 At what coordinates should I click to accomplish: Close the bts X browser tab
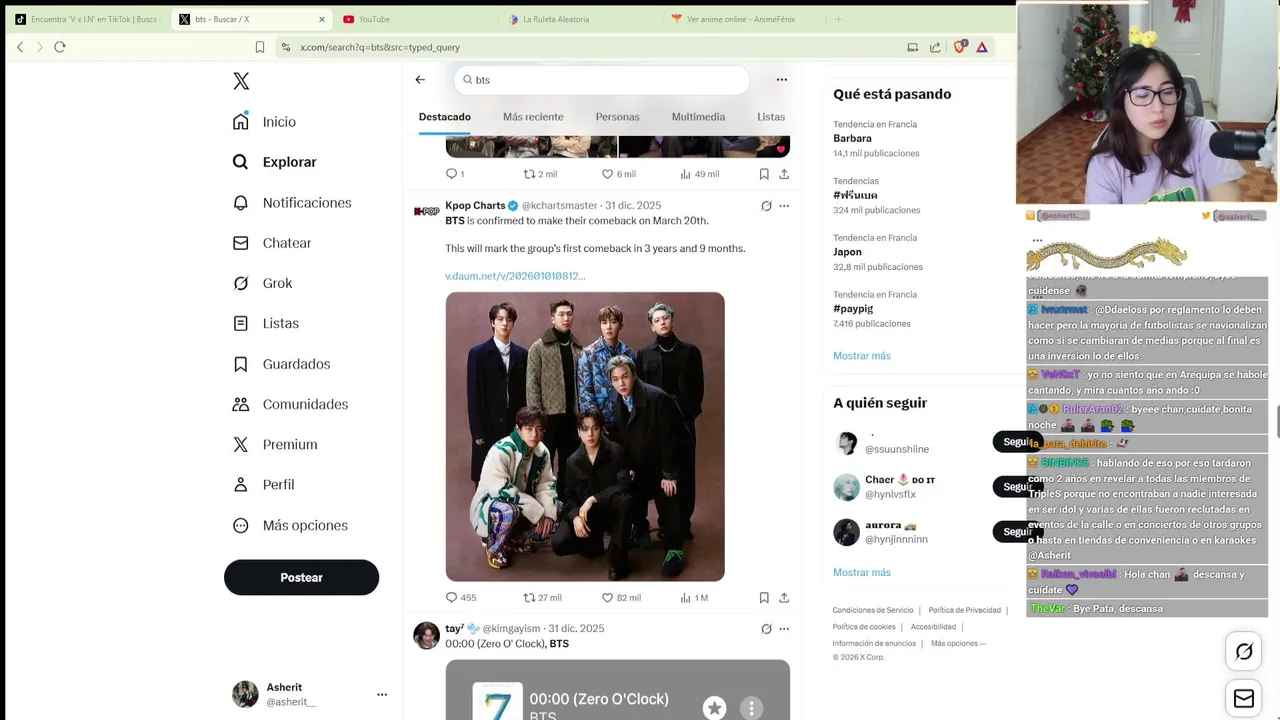pyautogui.click(x=322, y=19)
